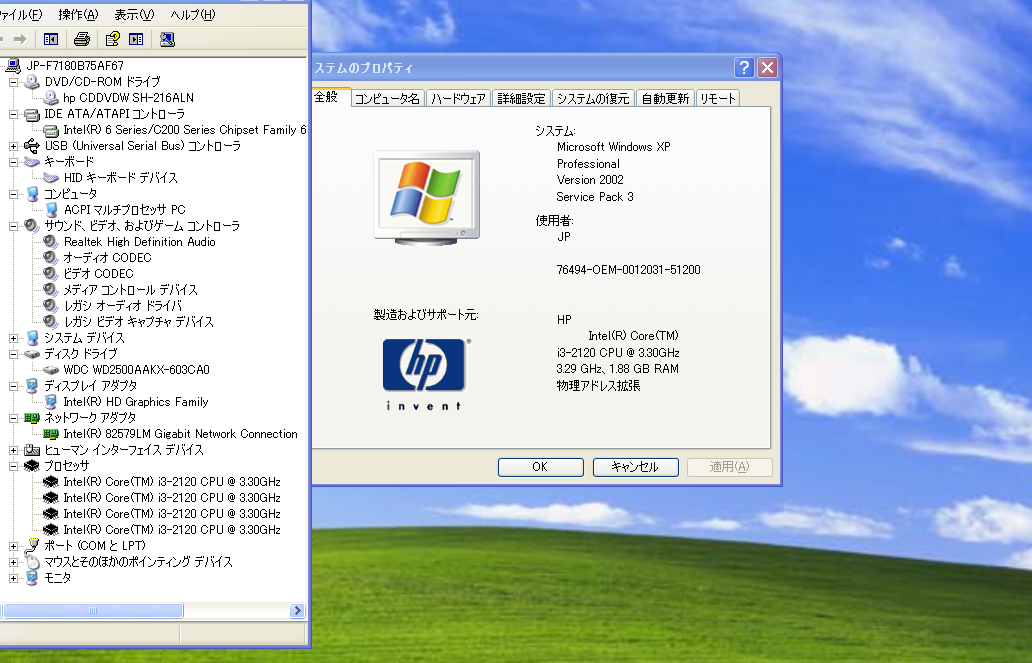Viewport: 1032px width, 663px height.
Task: Switch to the 自動更新 tab
Action: click(665, 98)
